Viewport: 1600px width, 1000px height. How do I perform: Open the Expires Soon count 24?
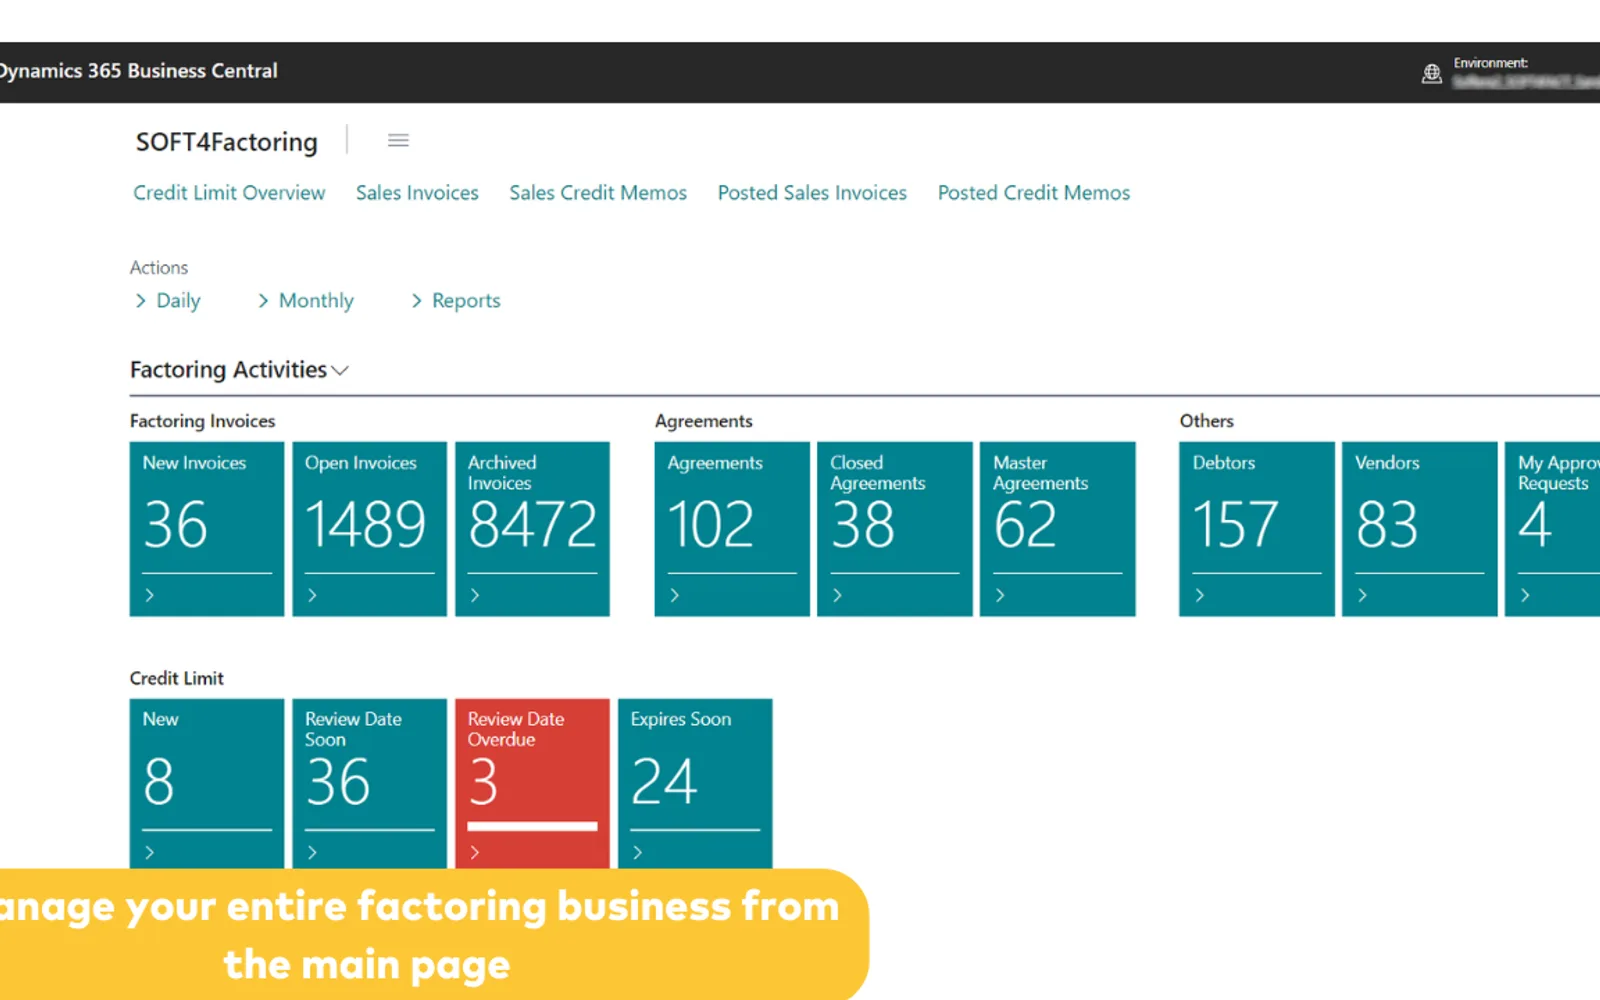[x=664, y=782]
